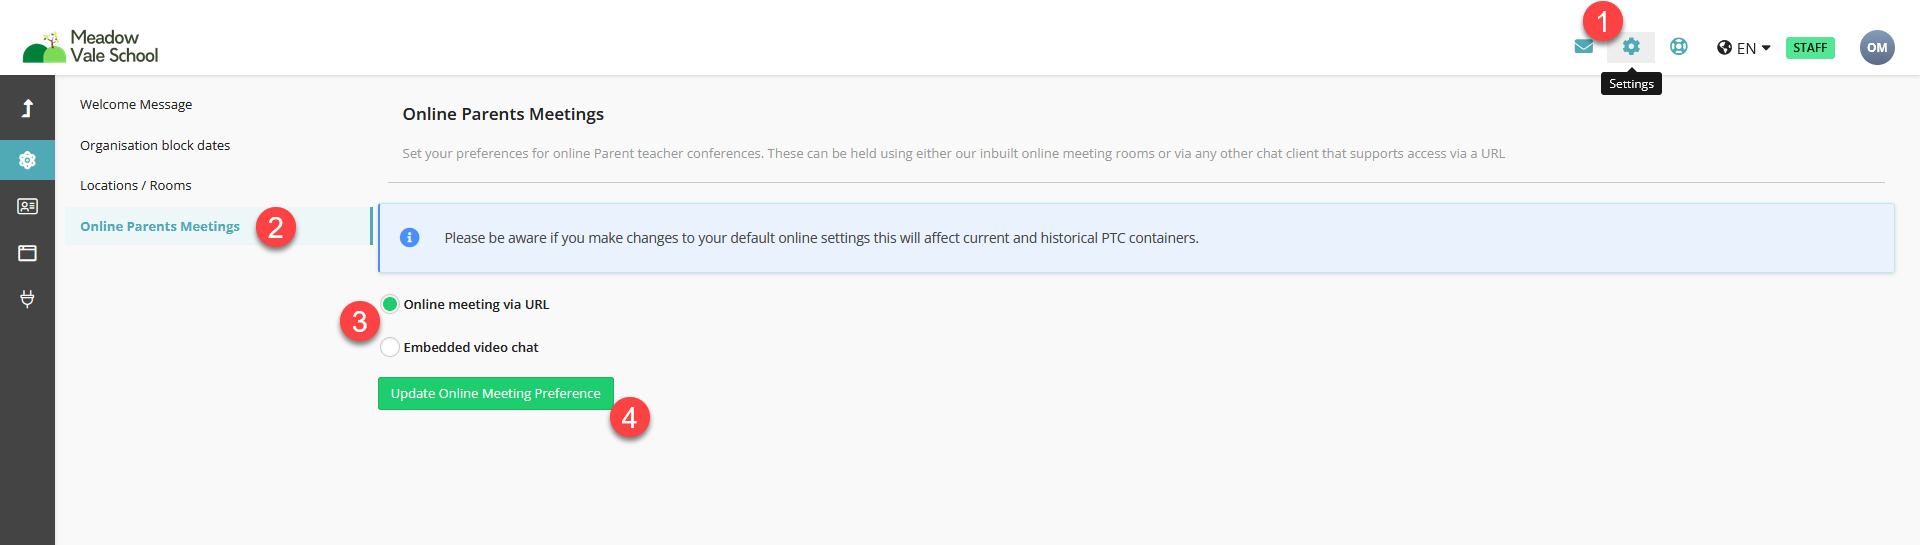Open Organisation block dates page
The width and height of the screenshot is (1920, 545).
(155, 145)
